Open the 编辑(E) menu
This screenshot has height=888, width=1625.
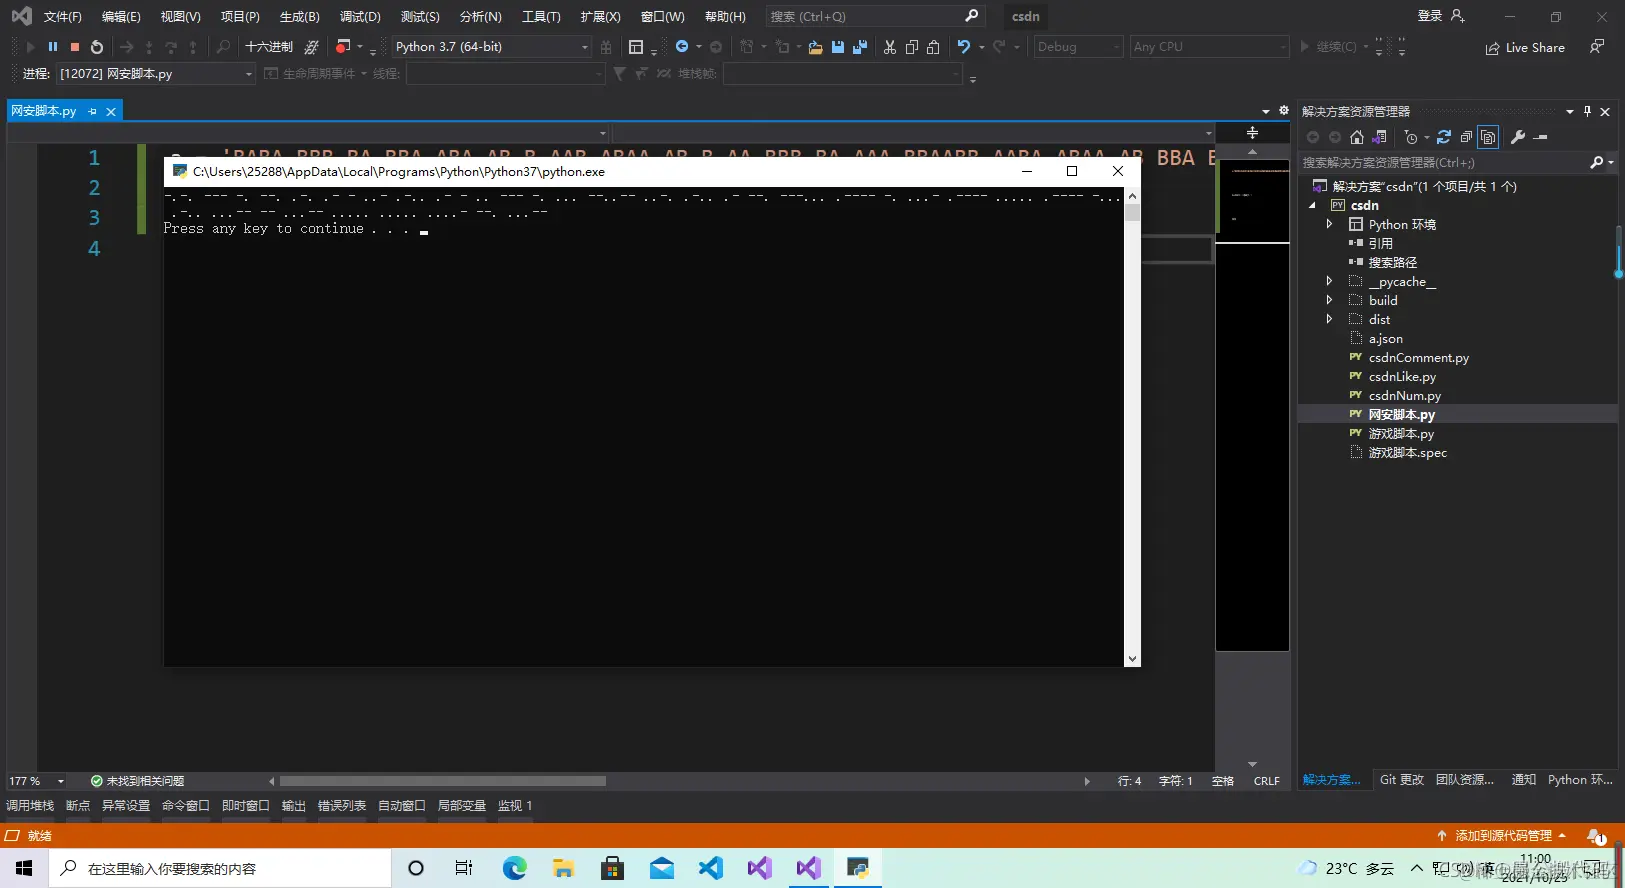click(x=121, y=17)
